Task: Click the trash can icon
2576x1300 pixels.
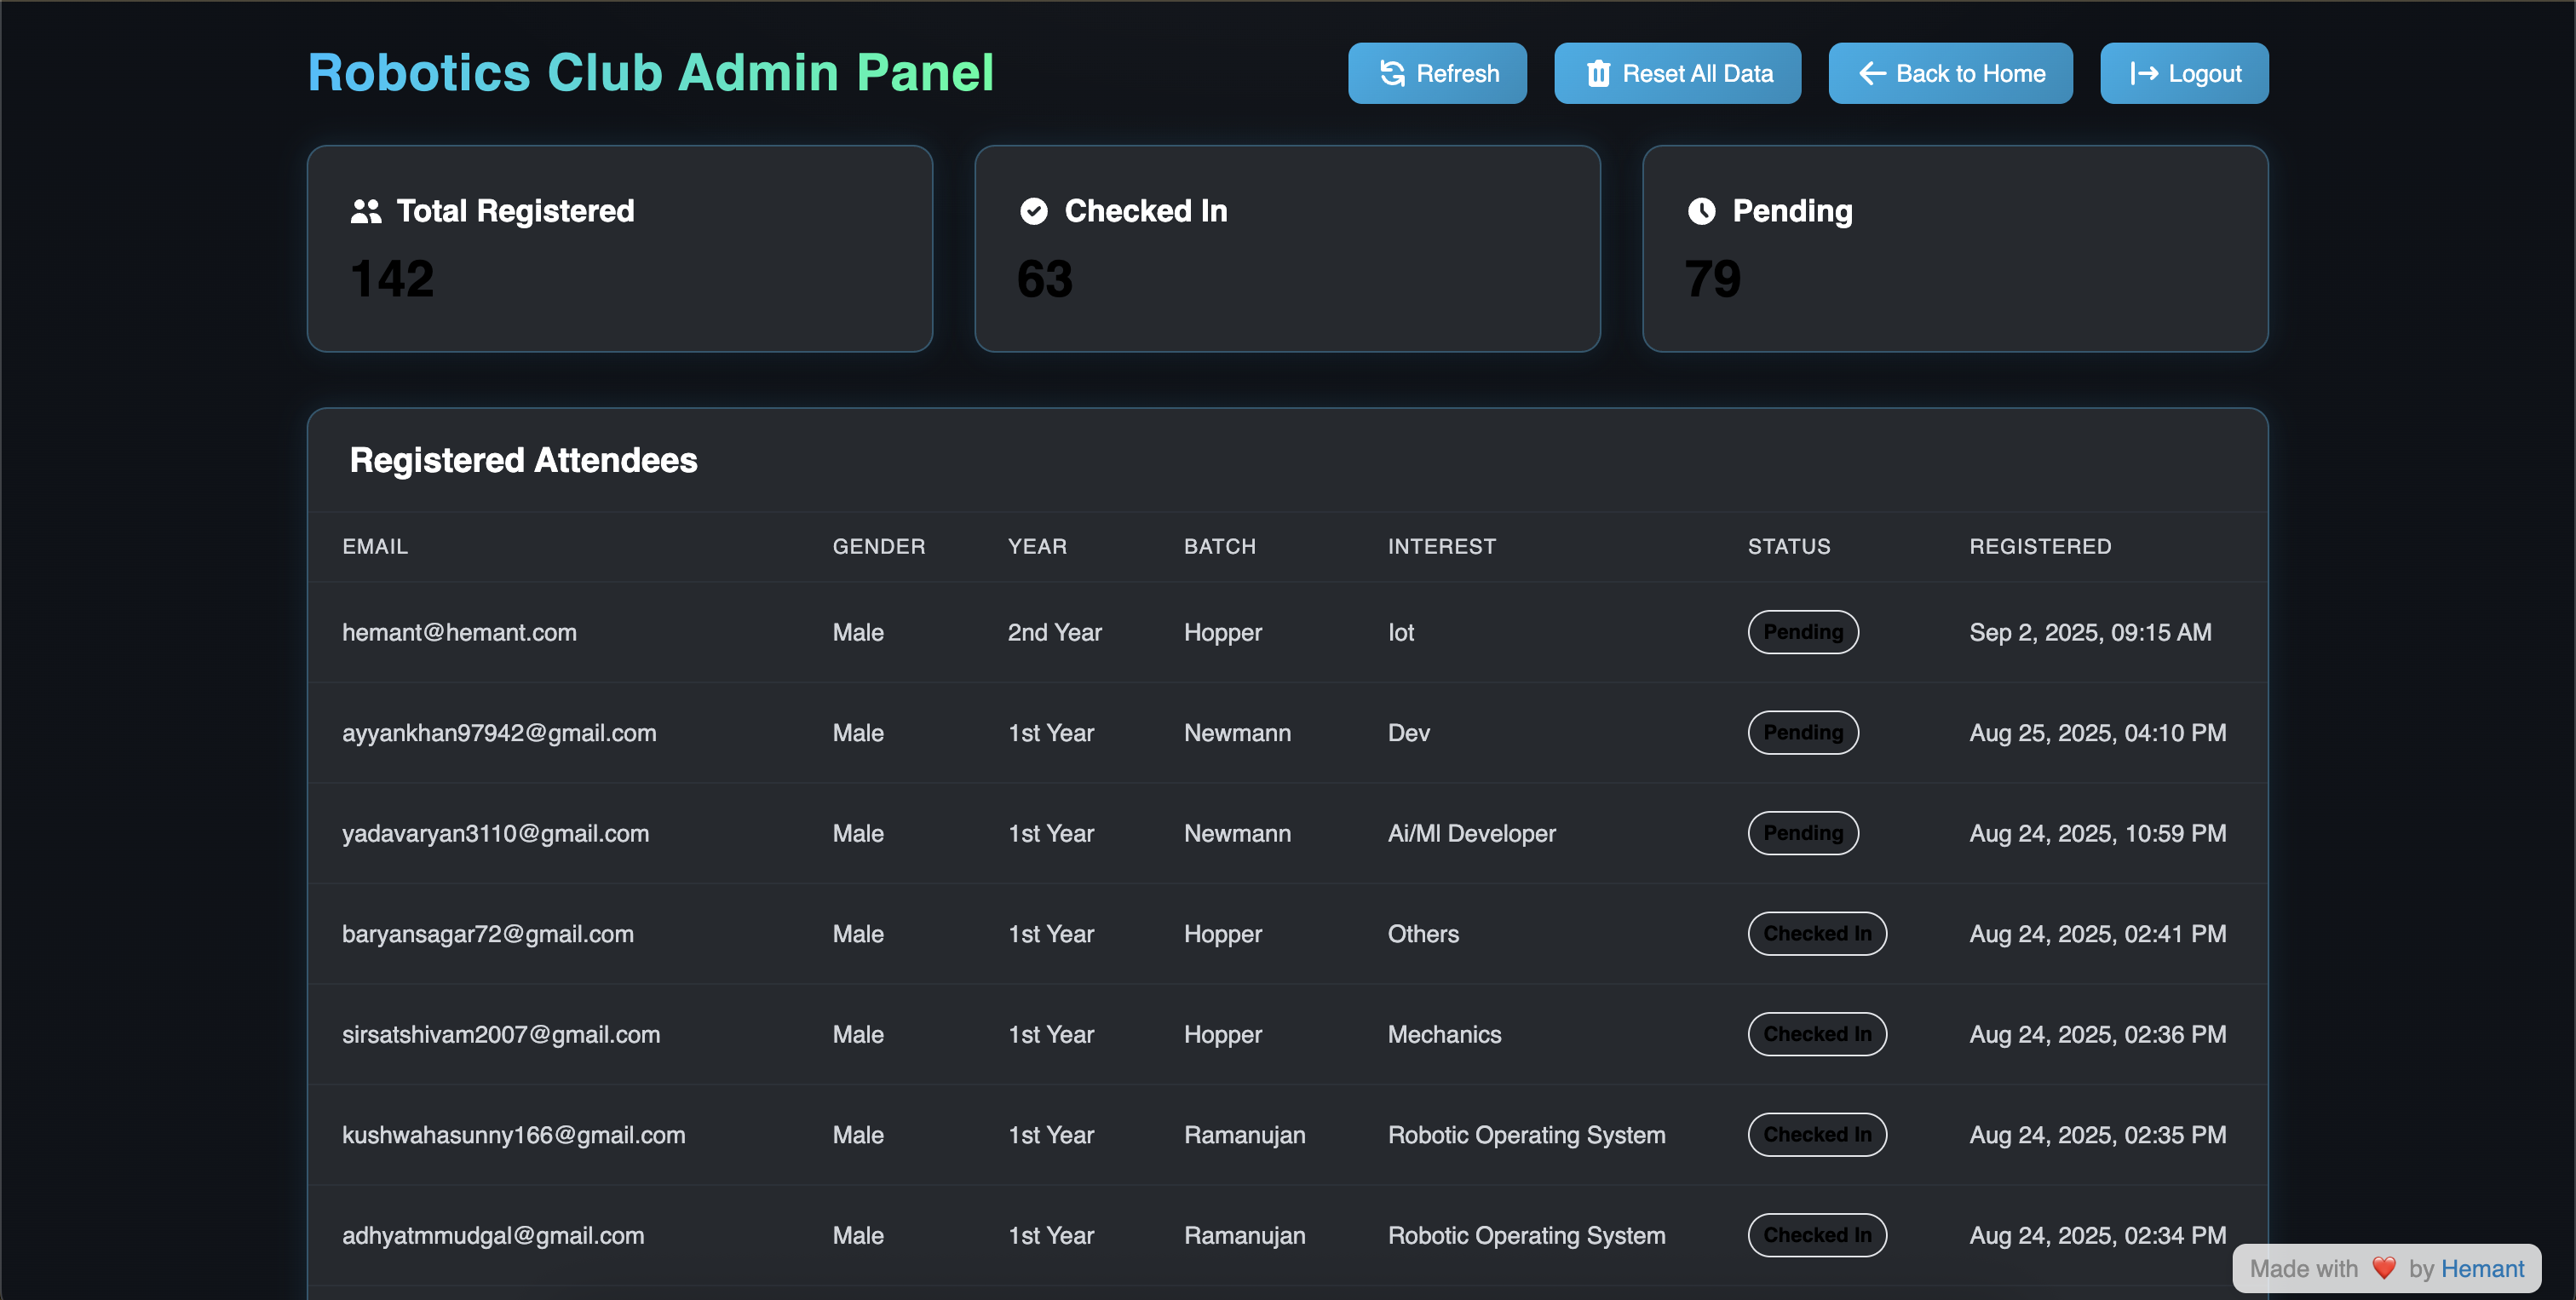Action: pos(1598,73)
